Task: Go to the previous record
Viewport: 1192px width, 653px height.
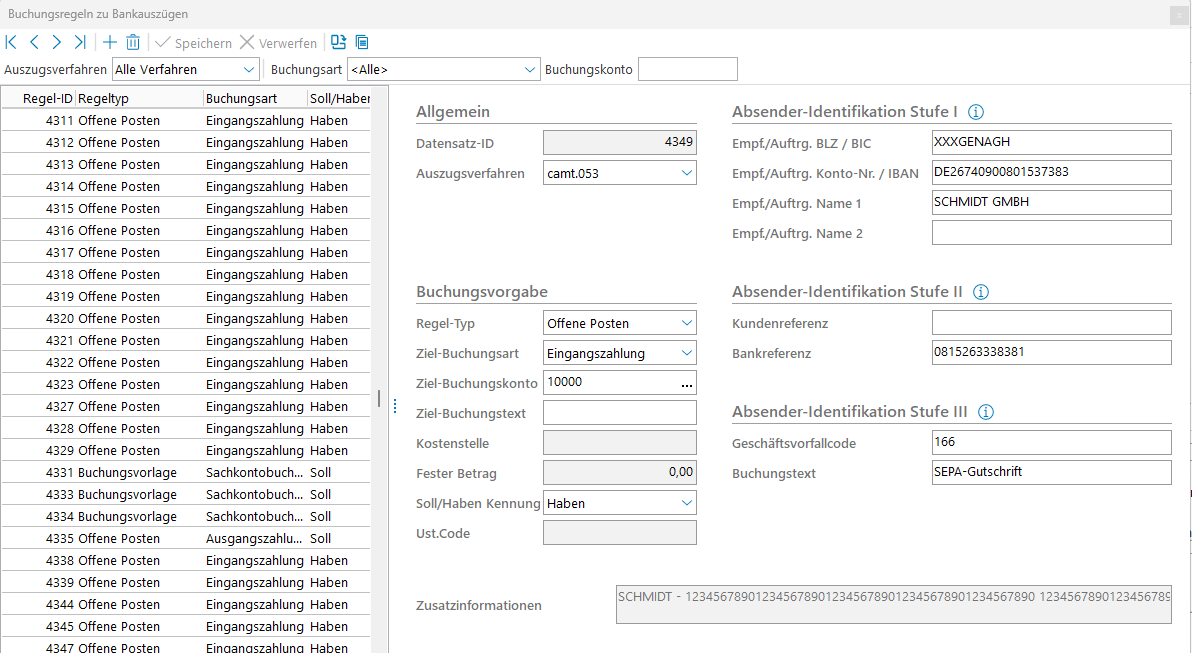Action: pos(34,43)
